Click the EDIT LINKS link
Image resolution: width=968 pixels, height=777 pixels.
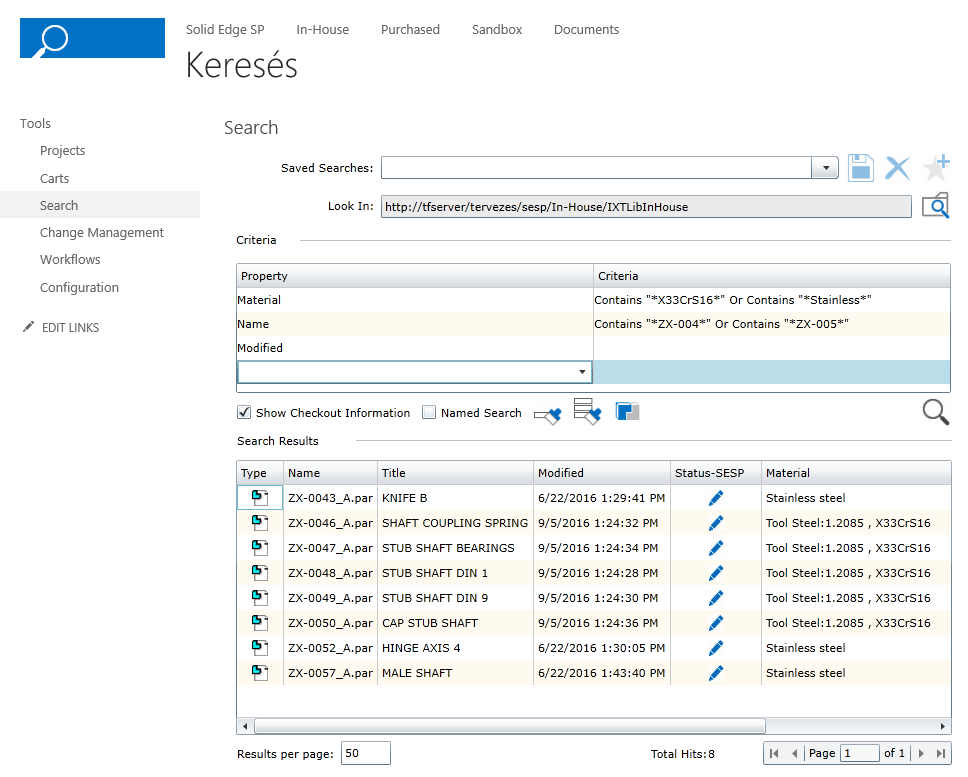pyautogui.click(x=70, y=328)
